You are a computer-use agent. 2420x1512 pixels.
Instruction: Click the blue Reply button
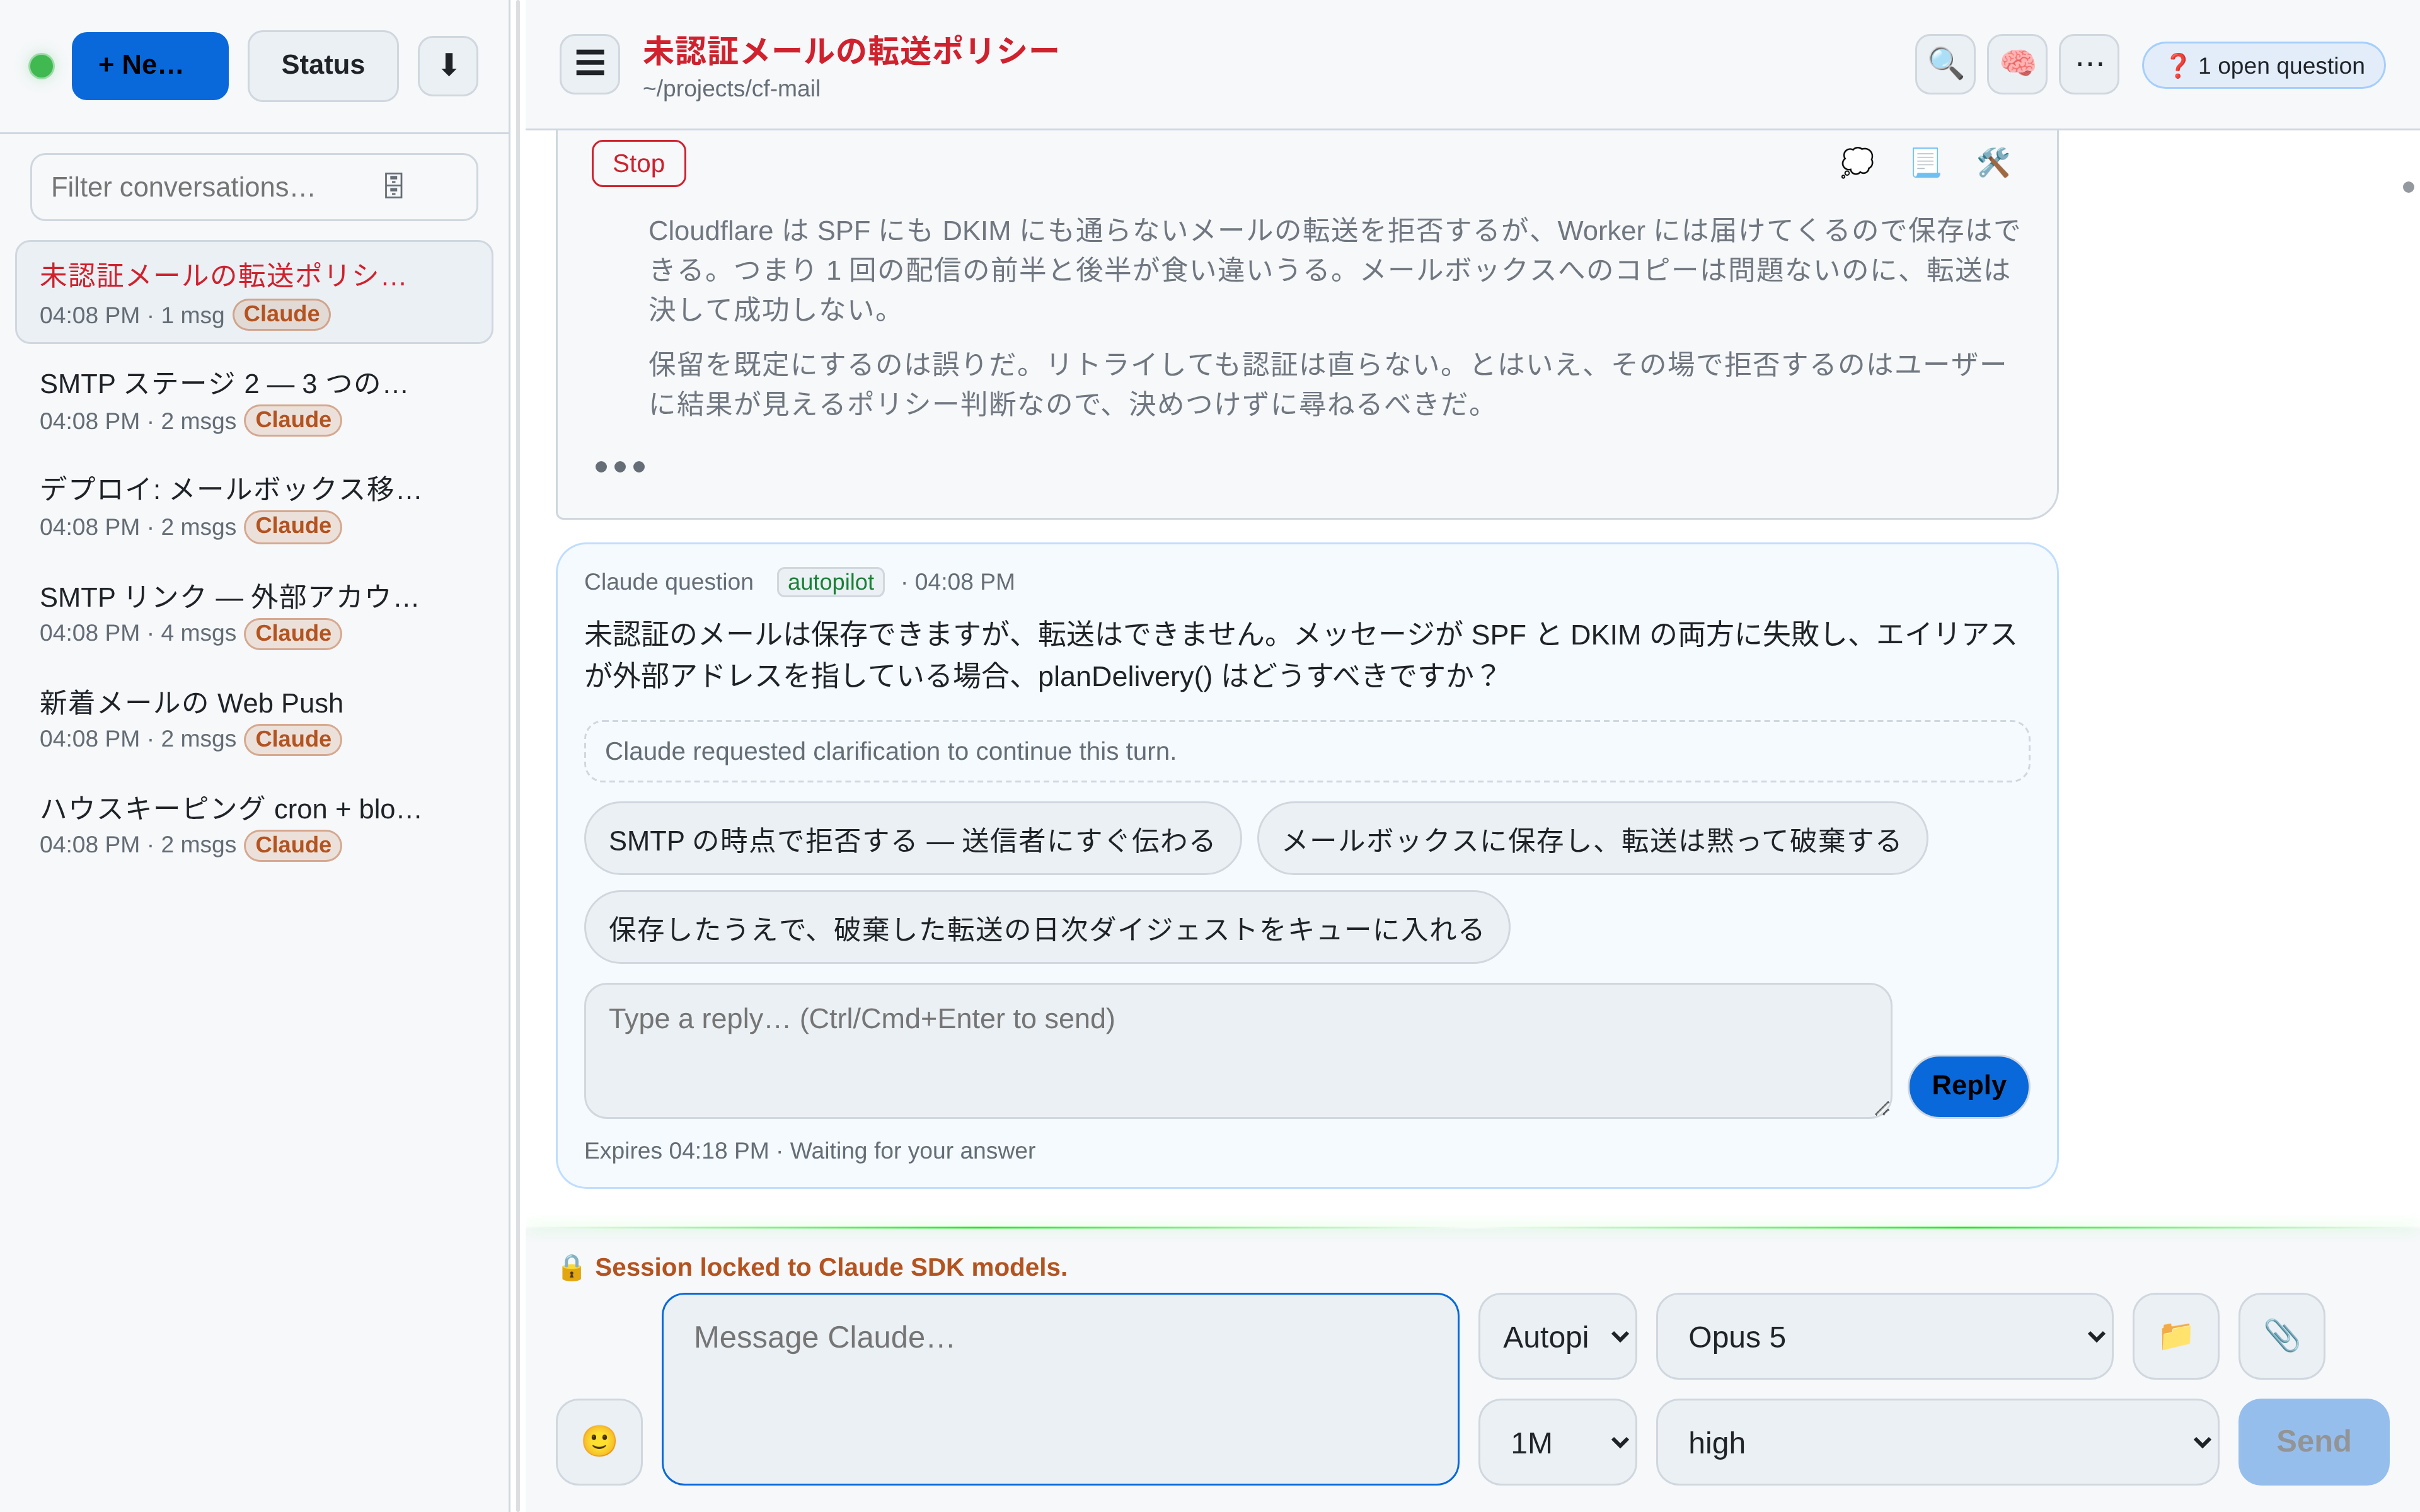point(1968,1086)
